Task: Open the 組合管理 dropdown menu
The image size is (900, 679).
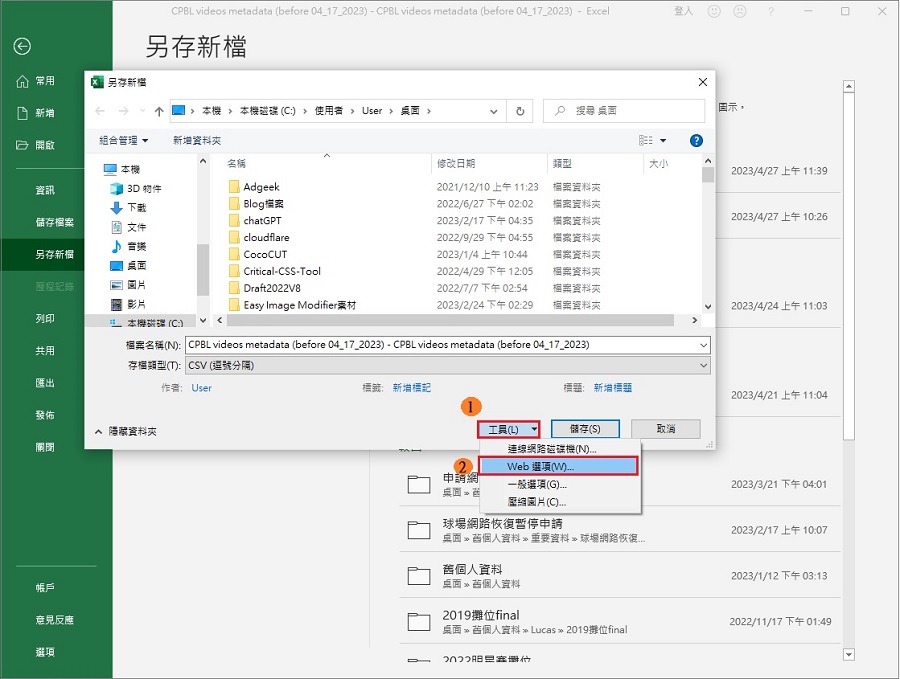Action: click(123, 141)
